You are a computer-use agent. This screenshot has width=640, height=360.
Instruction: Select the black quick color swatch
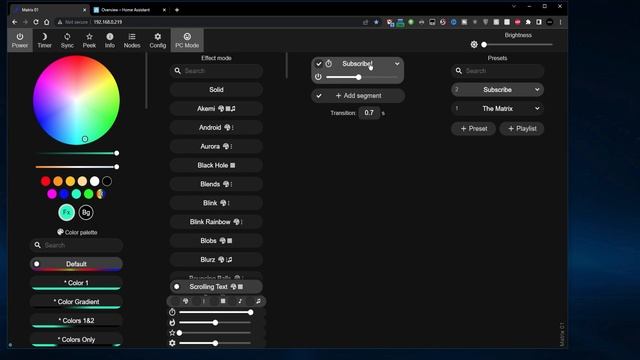pos(107,181)
